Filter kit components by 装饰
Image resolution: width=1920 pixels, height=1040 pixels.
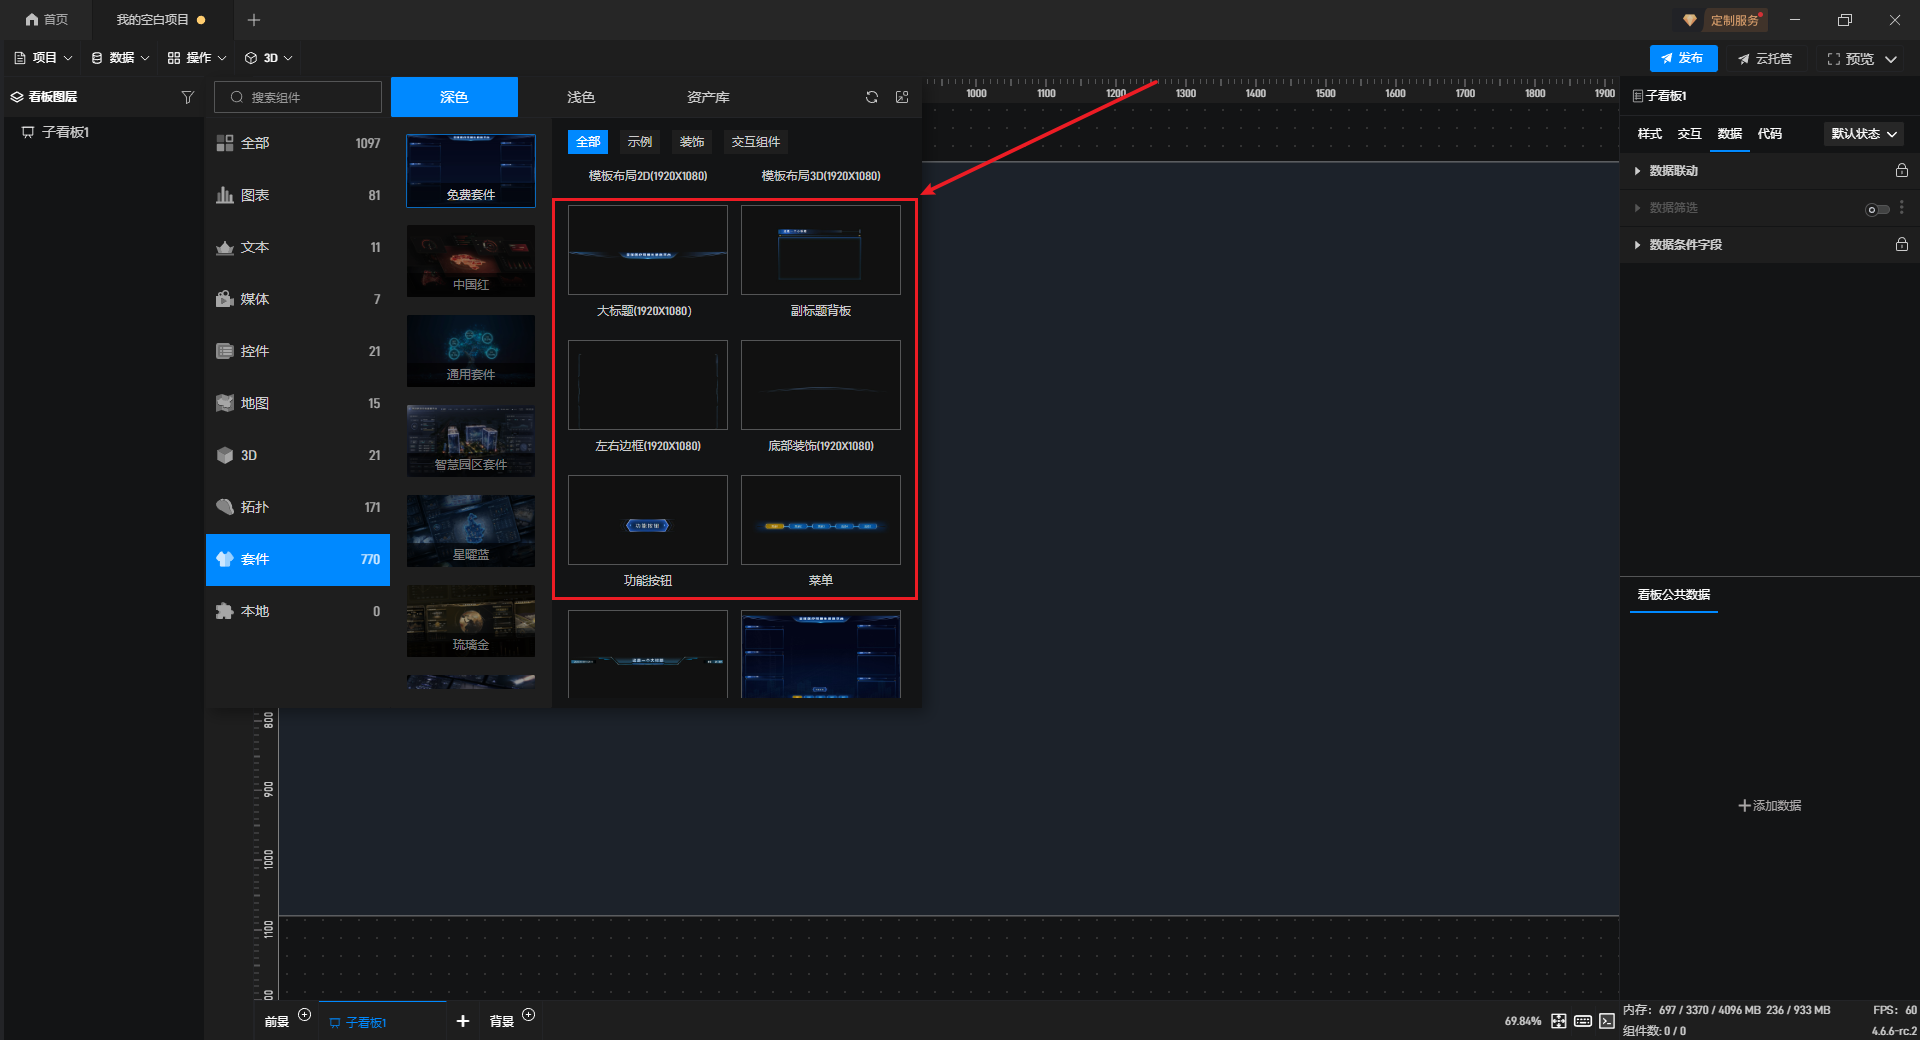[x=692, y=142]
